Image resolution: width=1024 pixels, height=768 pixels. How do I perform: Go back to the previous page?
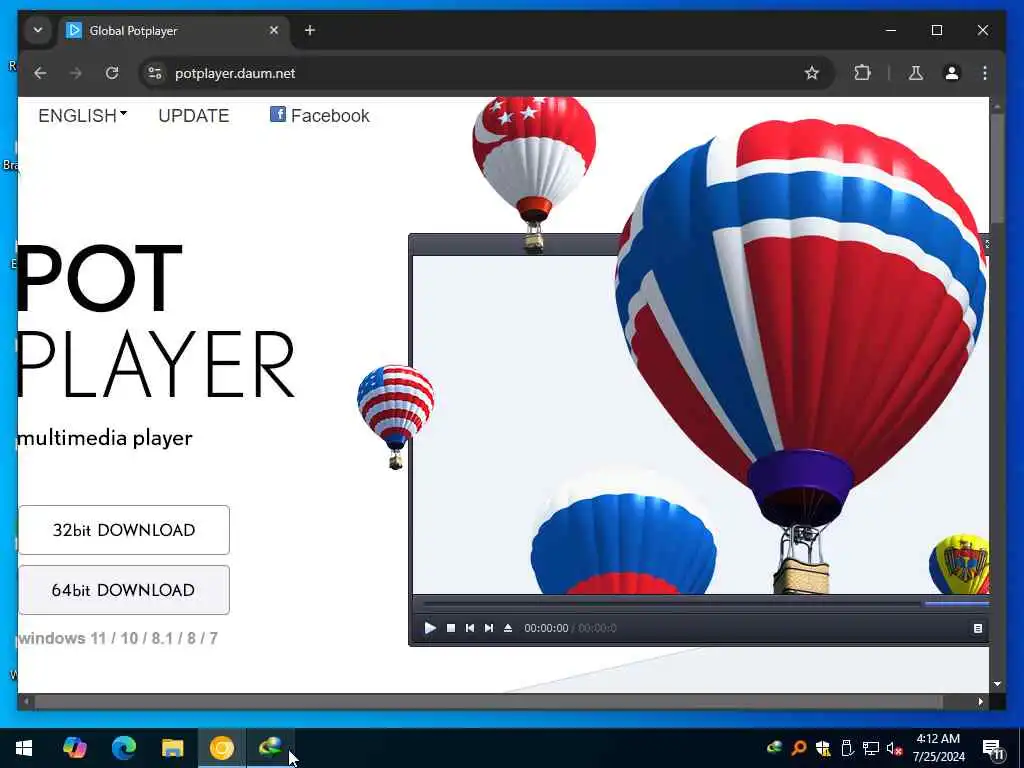[40, 73]
